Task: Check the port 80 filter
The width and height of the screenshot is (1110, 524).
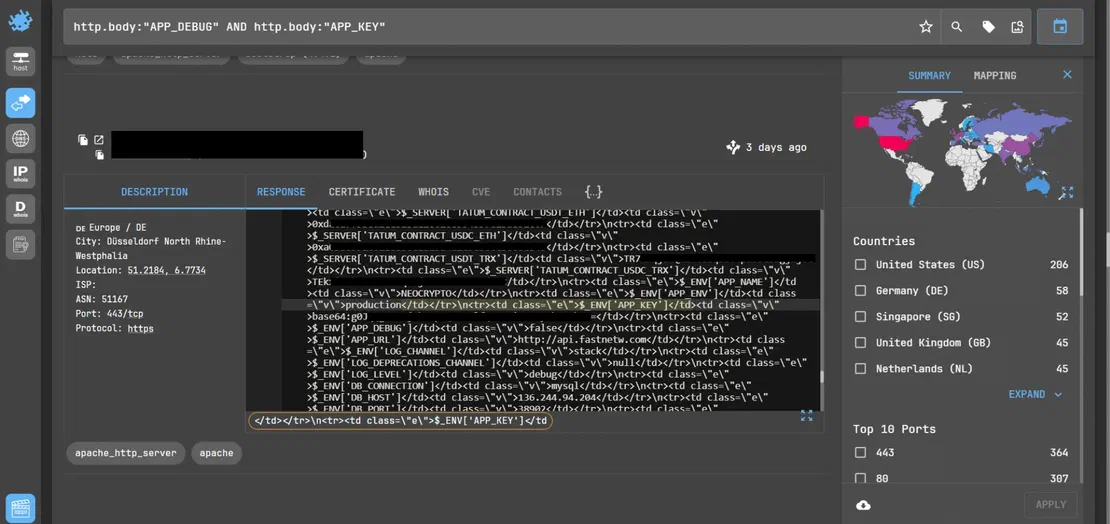Action: point(860,479)
